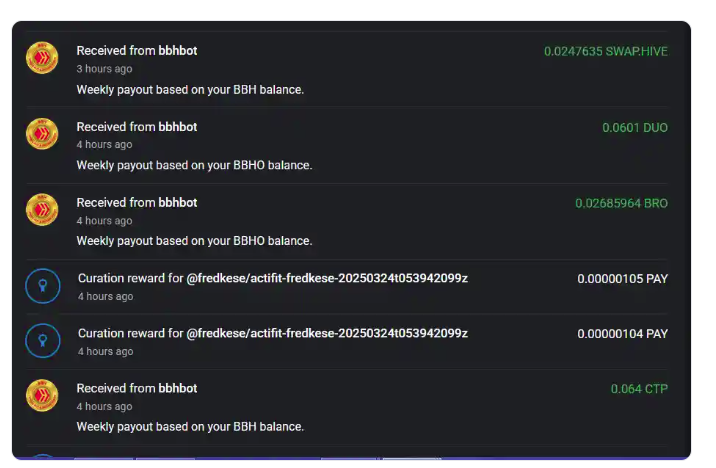Click bbhbot avatar beside DUO payout
This screenshot has height=468, width=716.
pos(42,134)
